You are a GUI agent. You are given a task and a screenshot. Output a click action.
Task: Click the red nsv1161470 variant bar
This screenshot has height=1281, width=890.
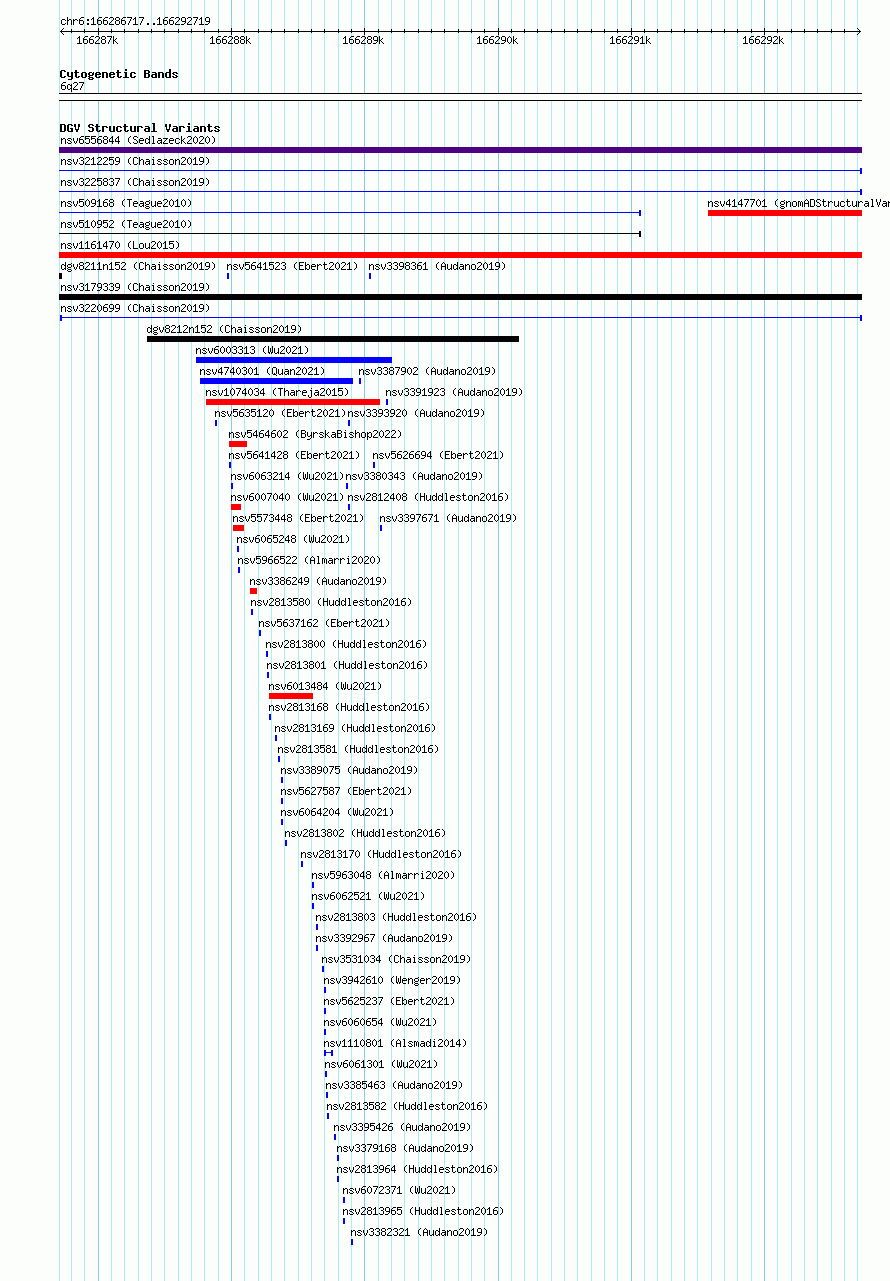coord(461,255)
